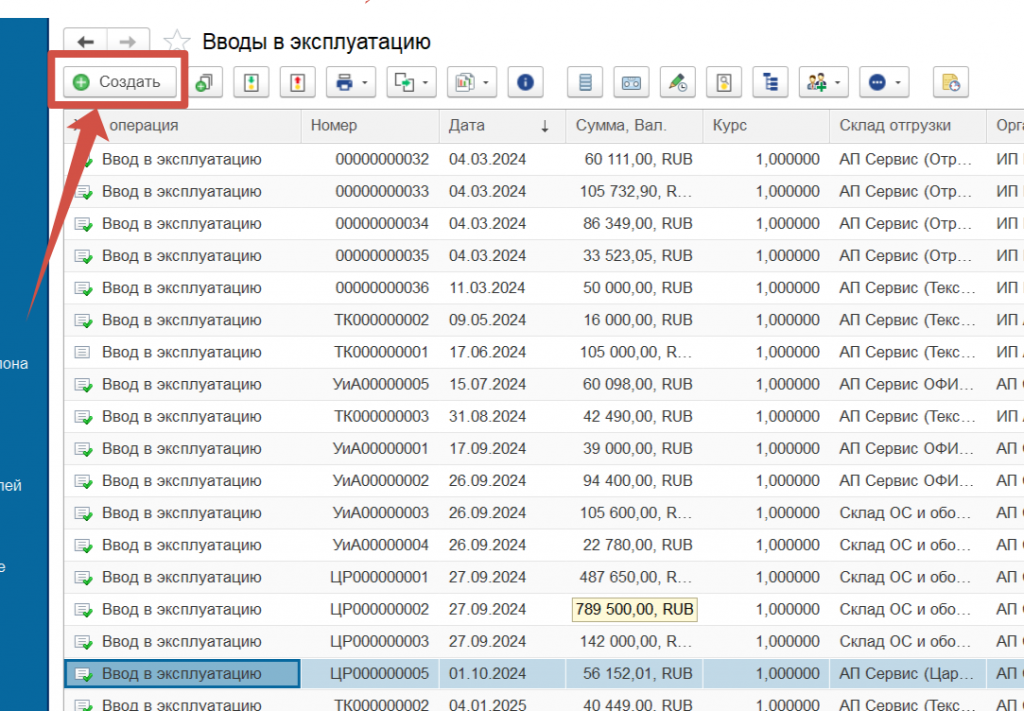
Task: Click the document structure tree icon
Action: coord(770,83)
